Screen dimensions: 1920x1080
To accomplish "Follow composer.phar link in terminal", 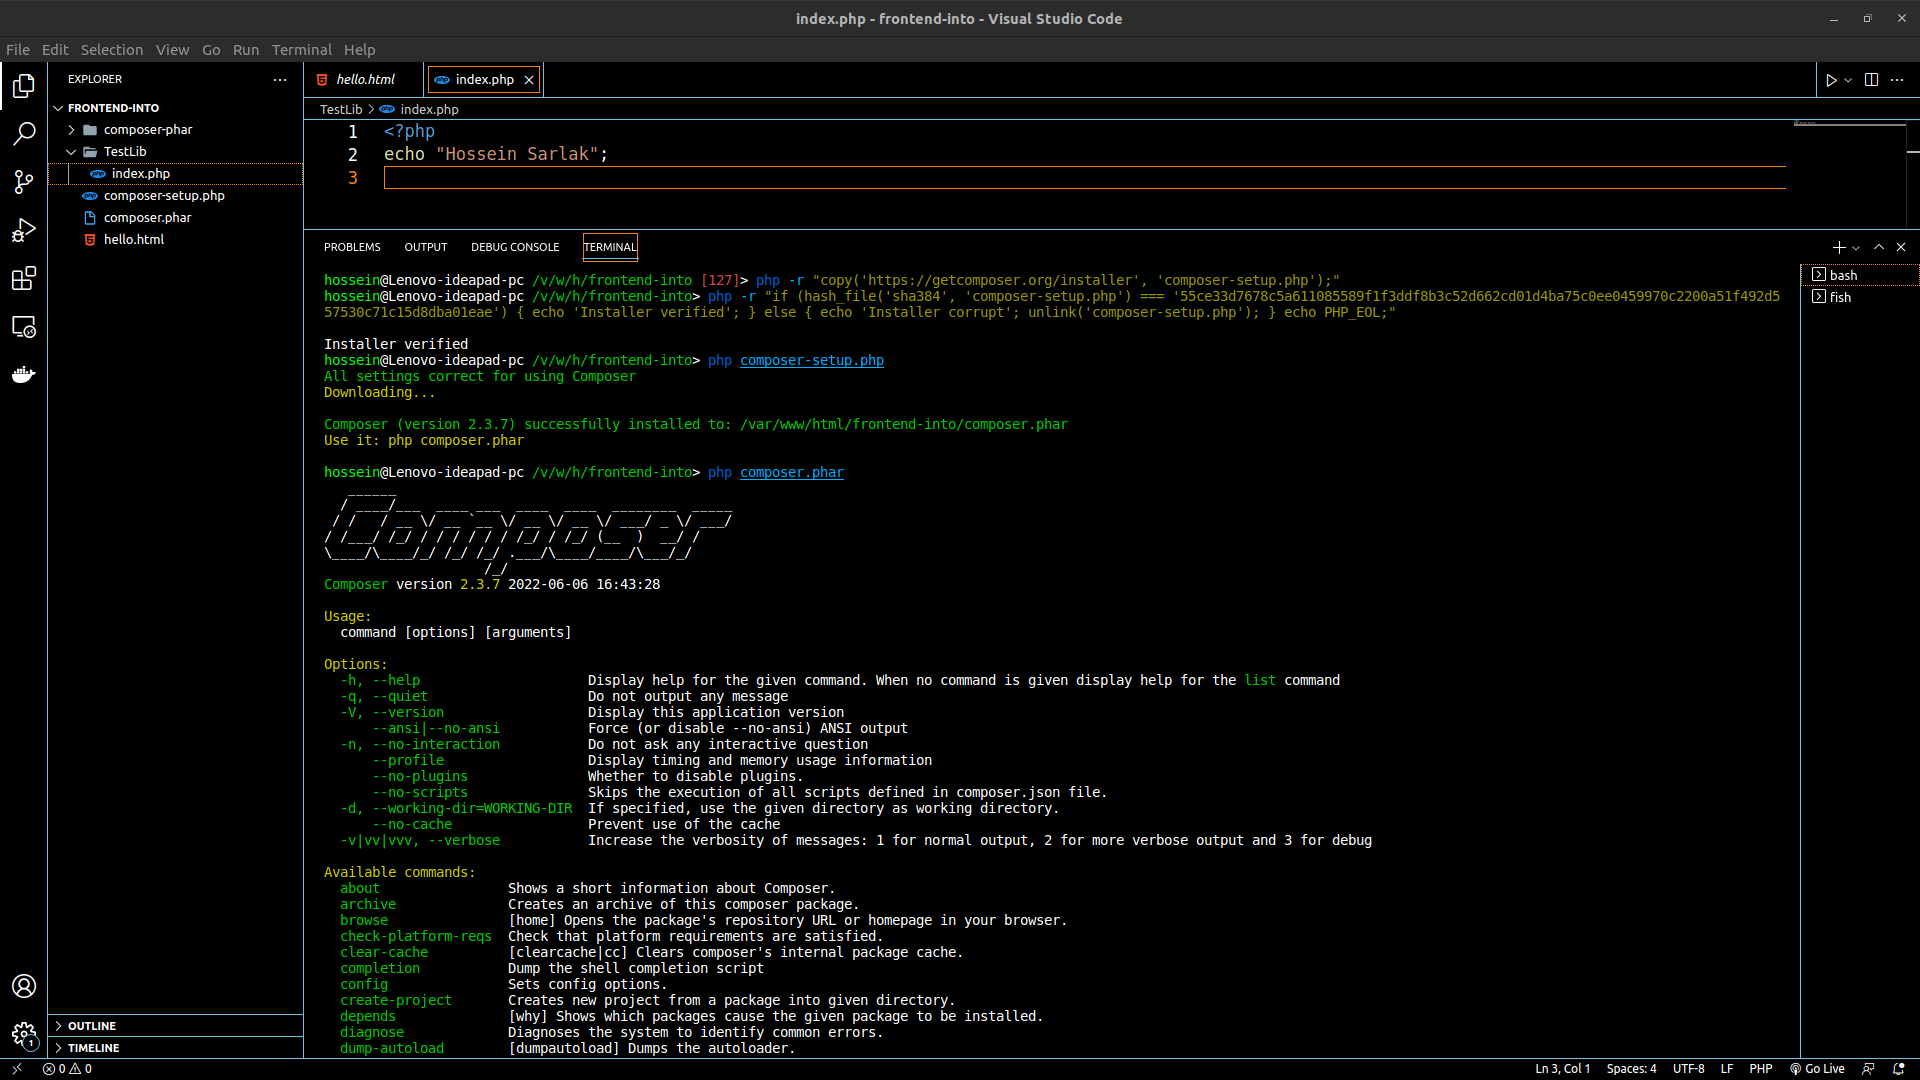I will coord(792,473).
